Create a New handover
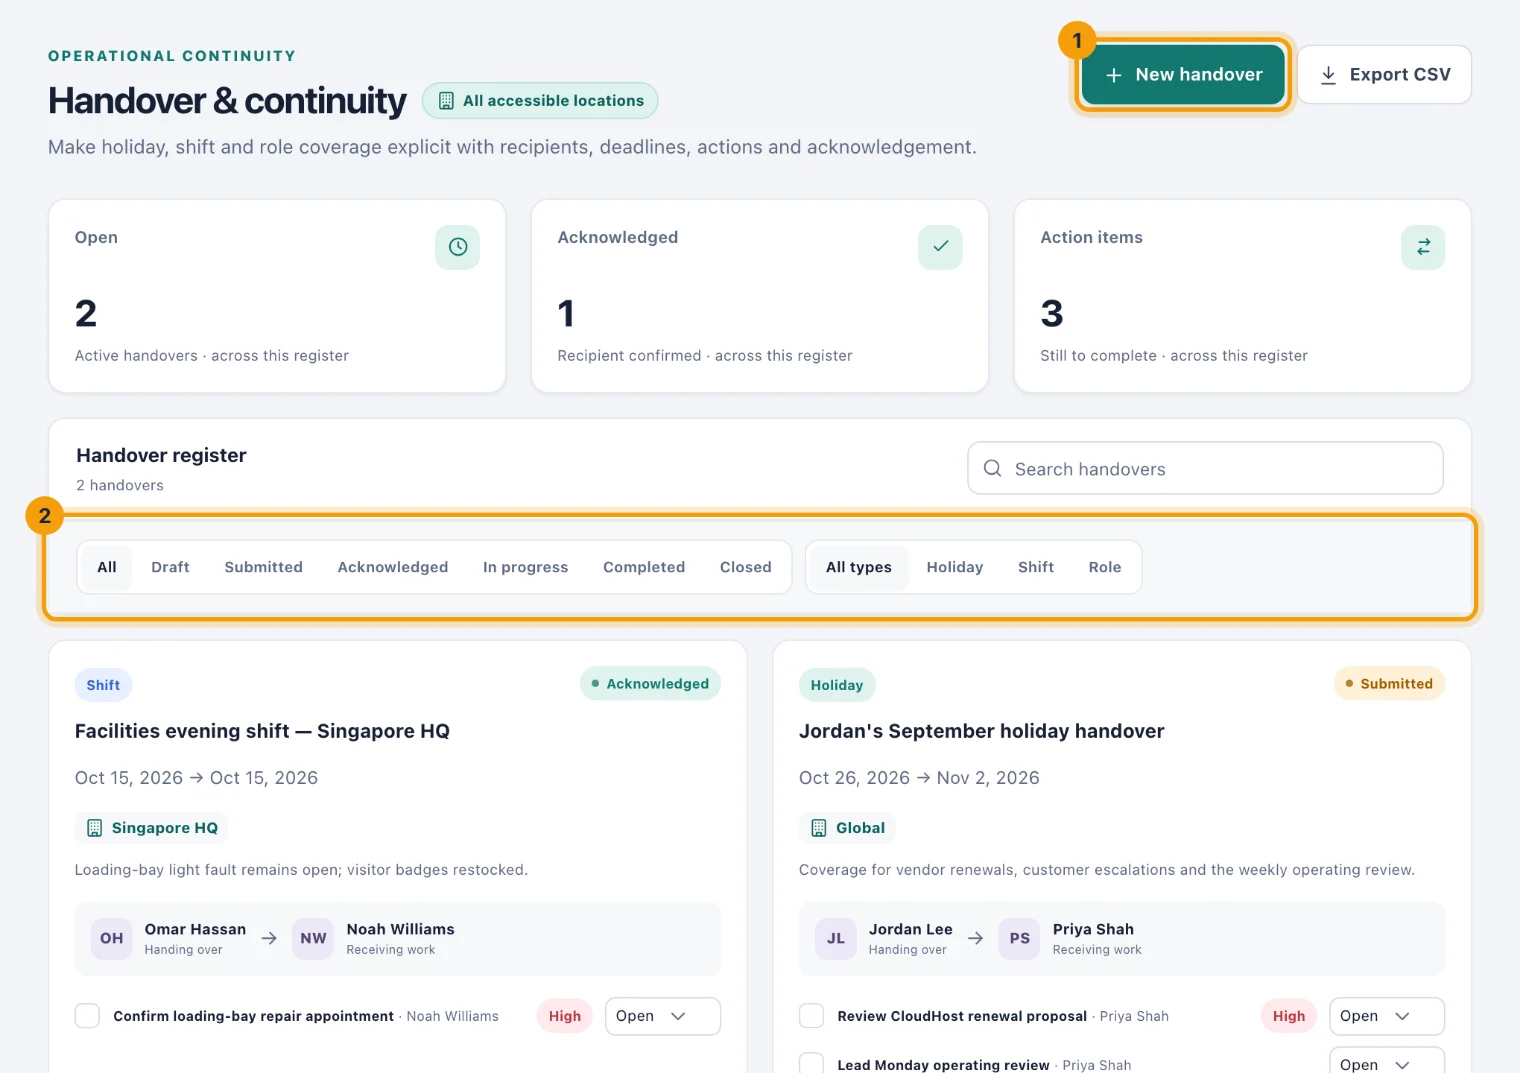The image size is (1520, 1073). pyautogui.click(x=1184, y=75)
